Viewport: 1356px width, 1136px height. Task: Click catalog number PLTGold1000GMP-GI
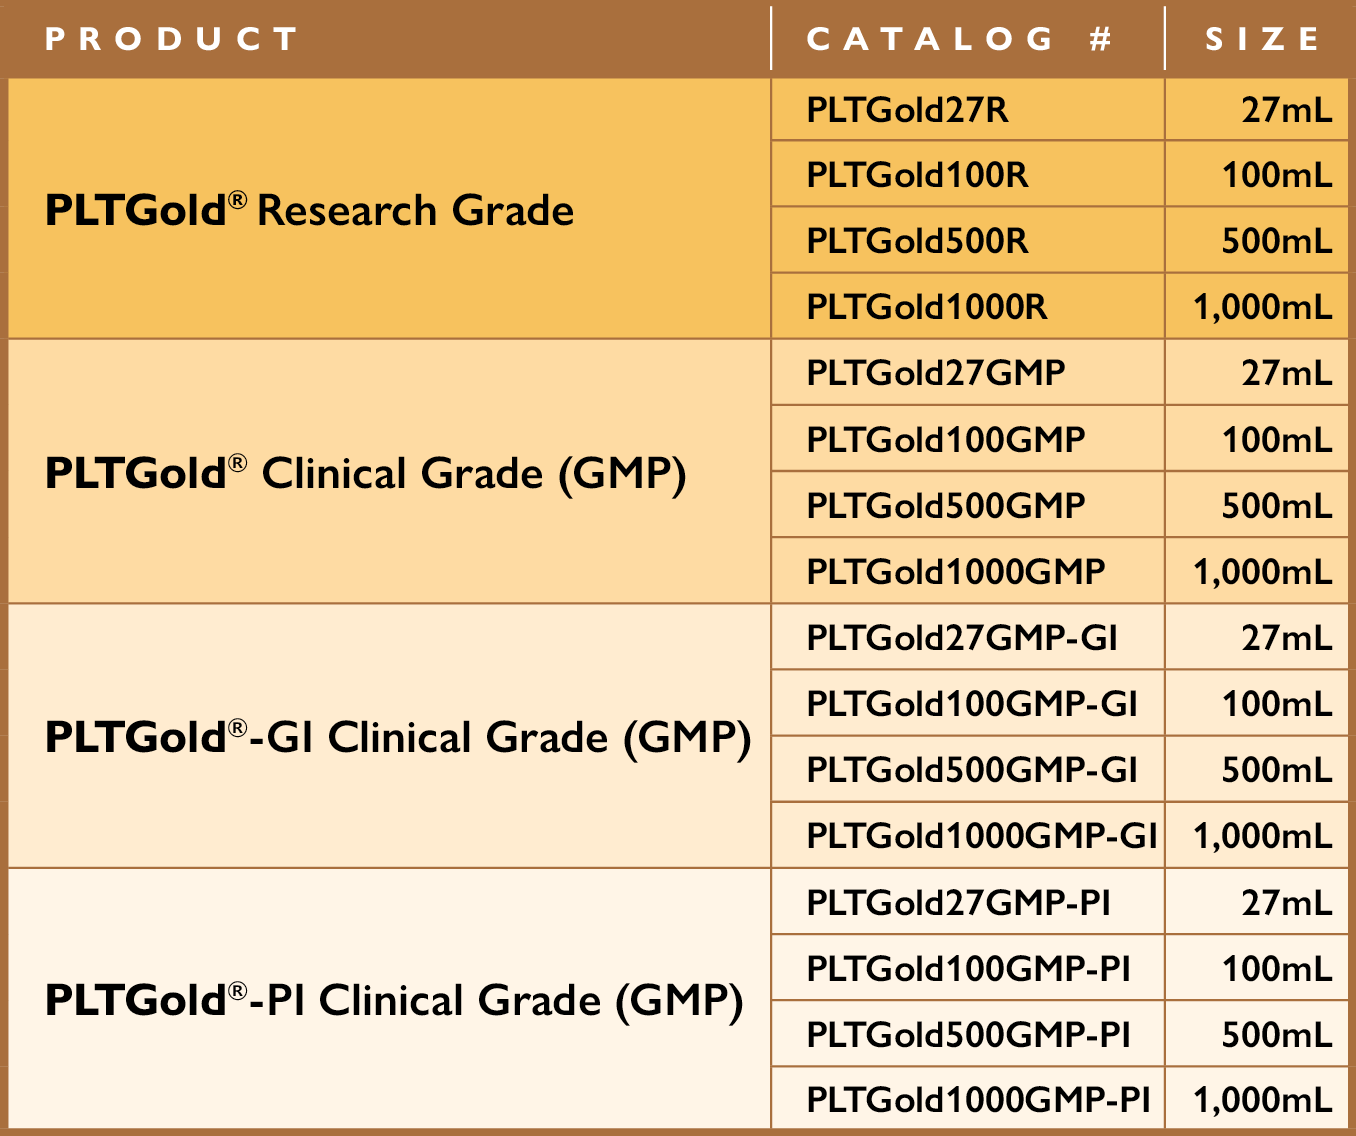click(982, 835)
